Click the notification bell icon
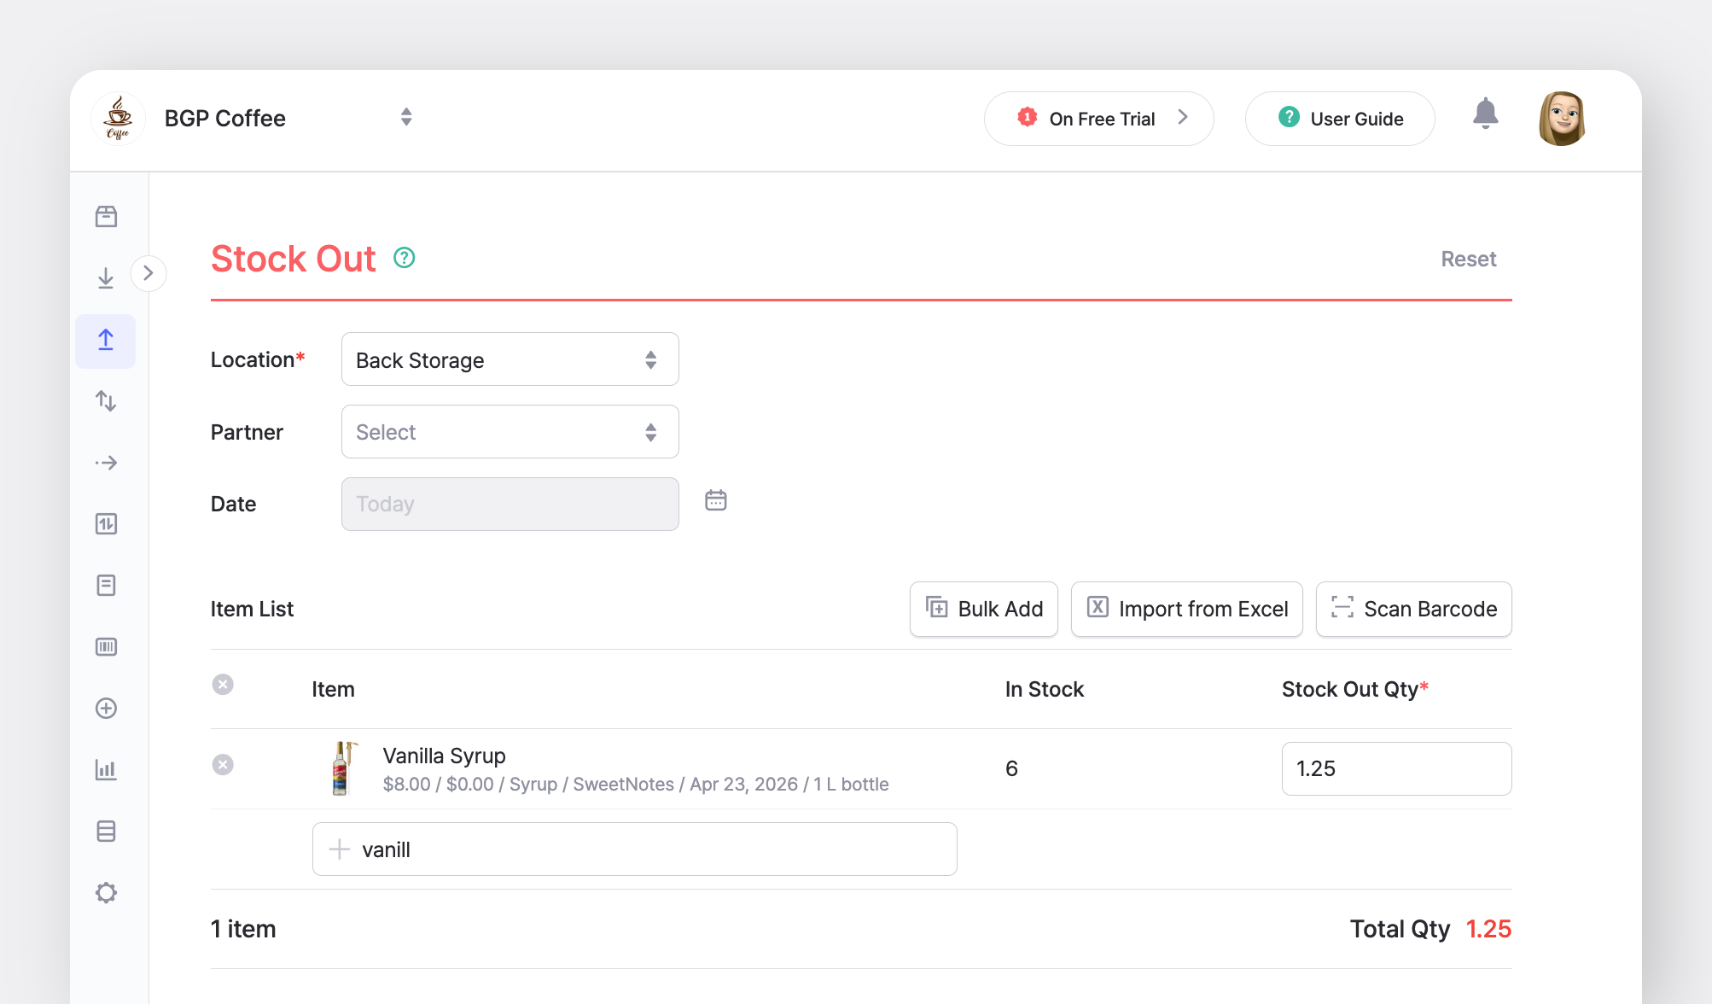1712x1004 pixels. coord(1485,115)
